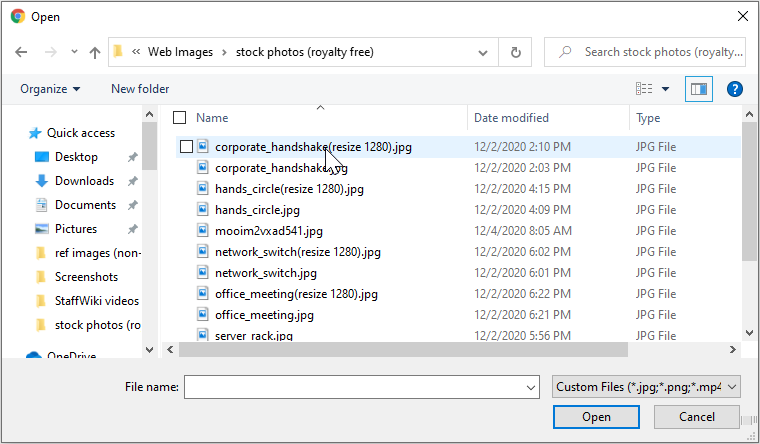Open the Downloads folder in Quick access

tap(84, 181)
